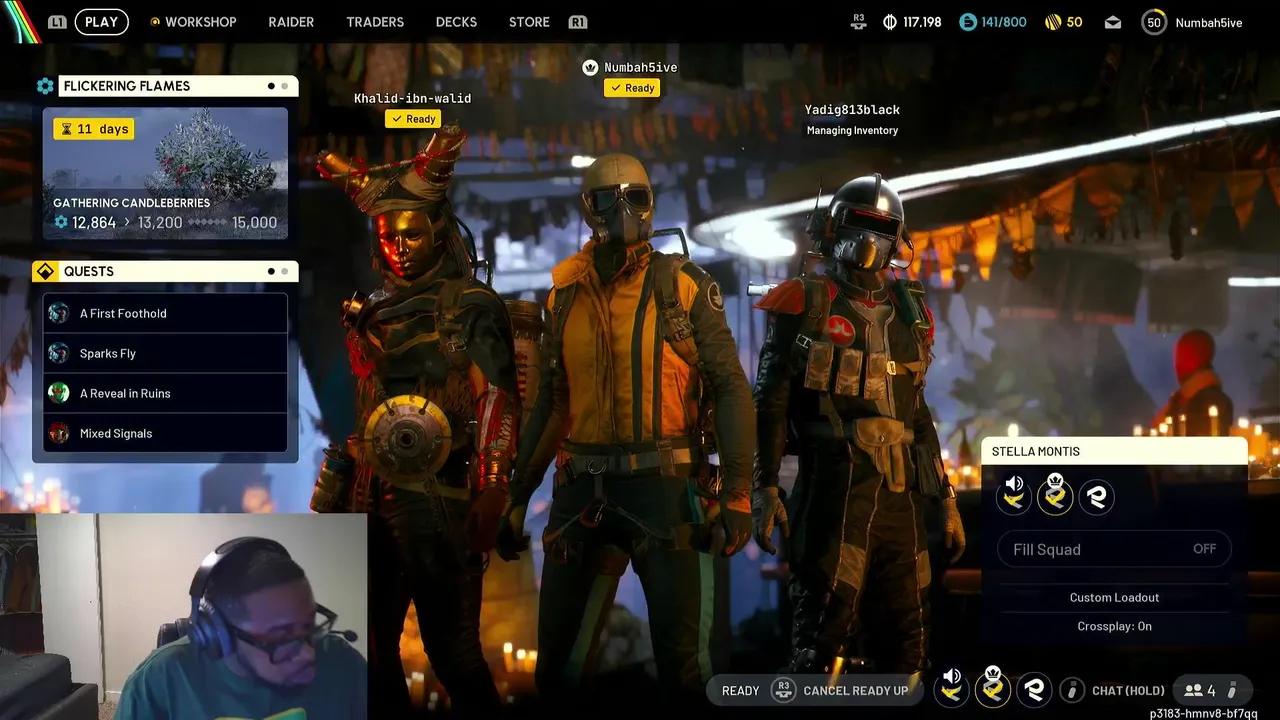Click the 11 days timer badge
This screenshot has height=720, width=1280.
[93, 129]
